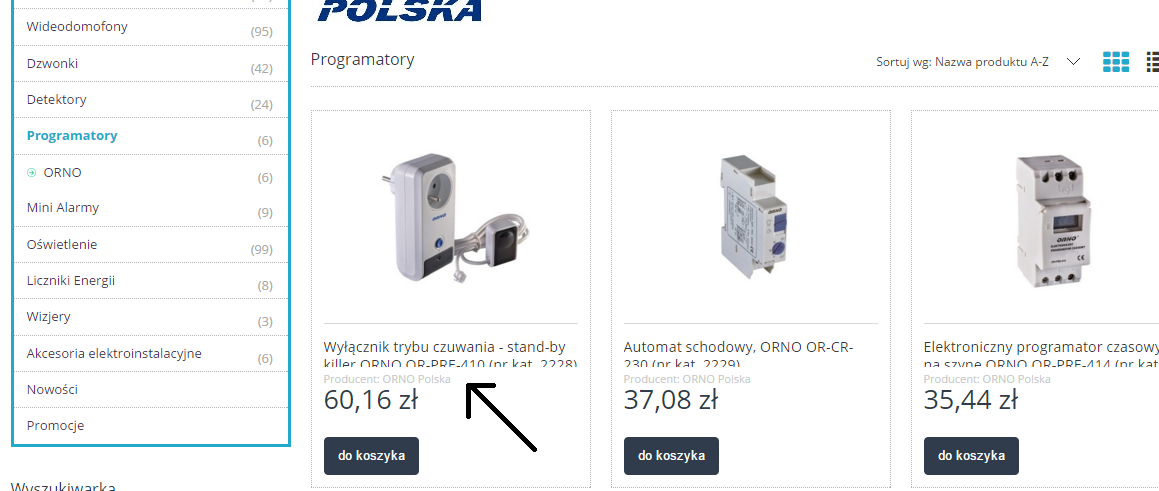Switch to list view icon
1159x491 pixels.
click(x=1152, y=62)
